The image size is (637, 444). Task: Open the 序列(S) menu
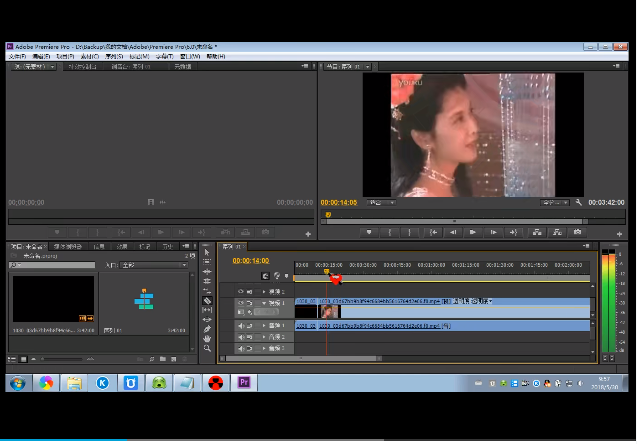point(114,56)
